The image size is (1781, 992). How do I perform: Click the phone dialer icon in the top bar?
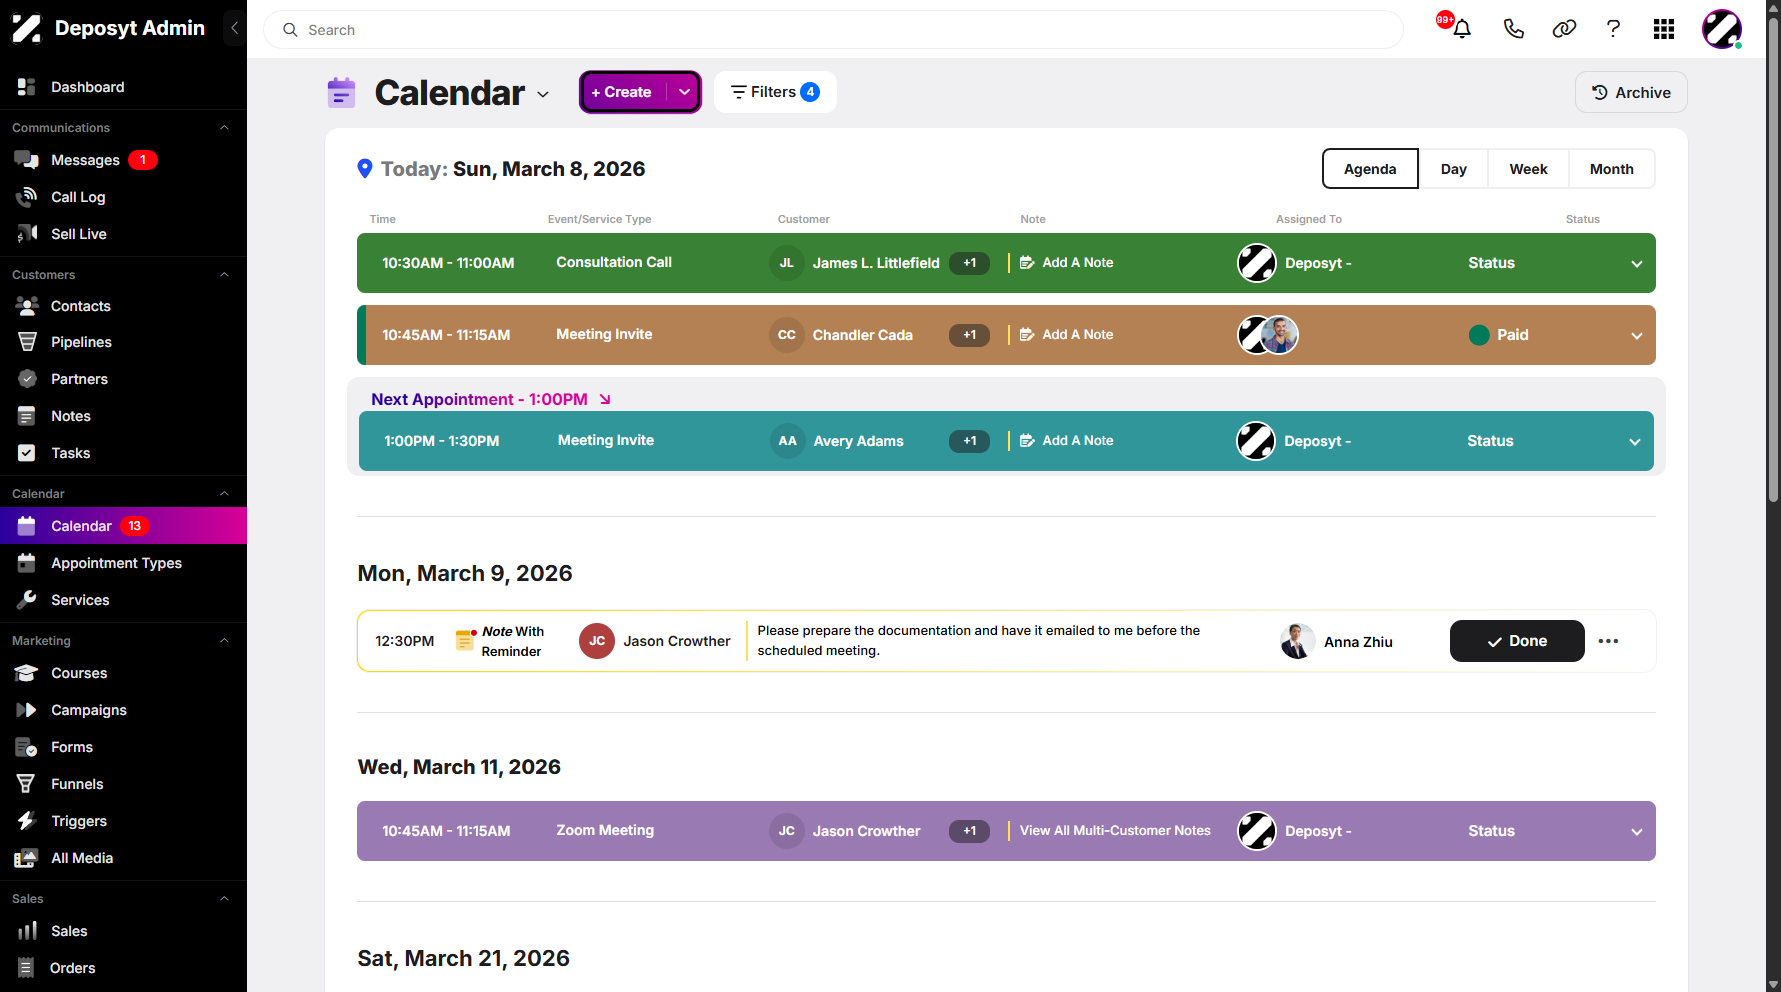(1513, 29)
